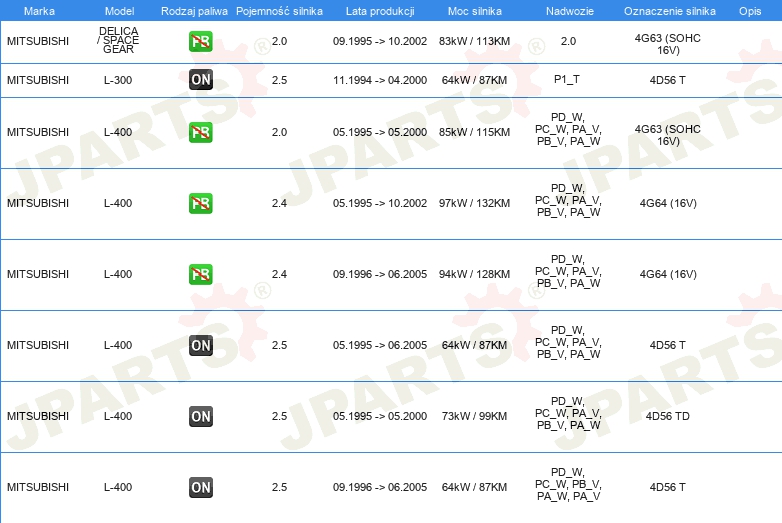Click 4G64 (16V) in the 94kW / 128KM row
Screen dimensions: 782x523
pyautogui.click(x=668, y=274)
